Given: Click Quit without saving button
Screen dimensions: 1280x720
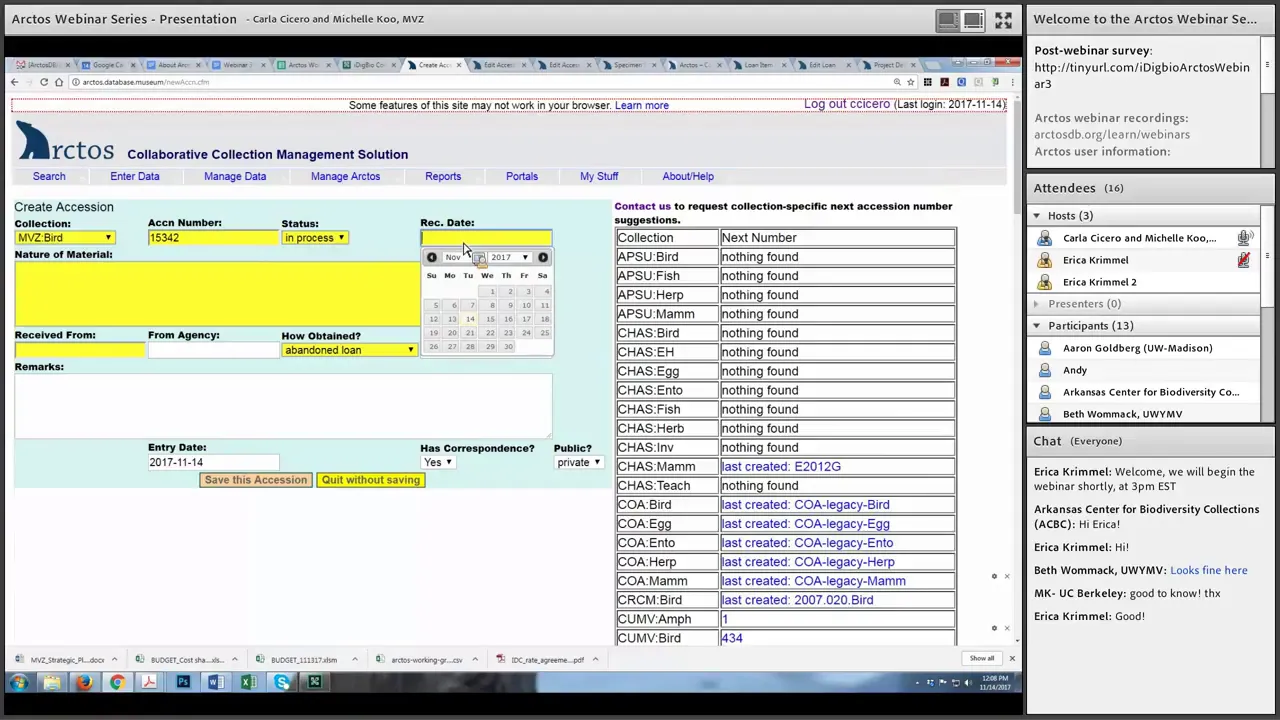Looking at the screenshot, I should 371,480.
